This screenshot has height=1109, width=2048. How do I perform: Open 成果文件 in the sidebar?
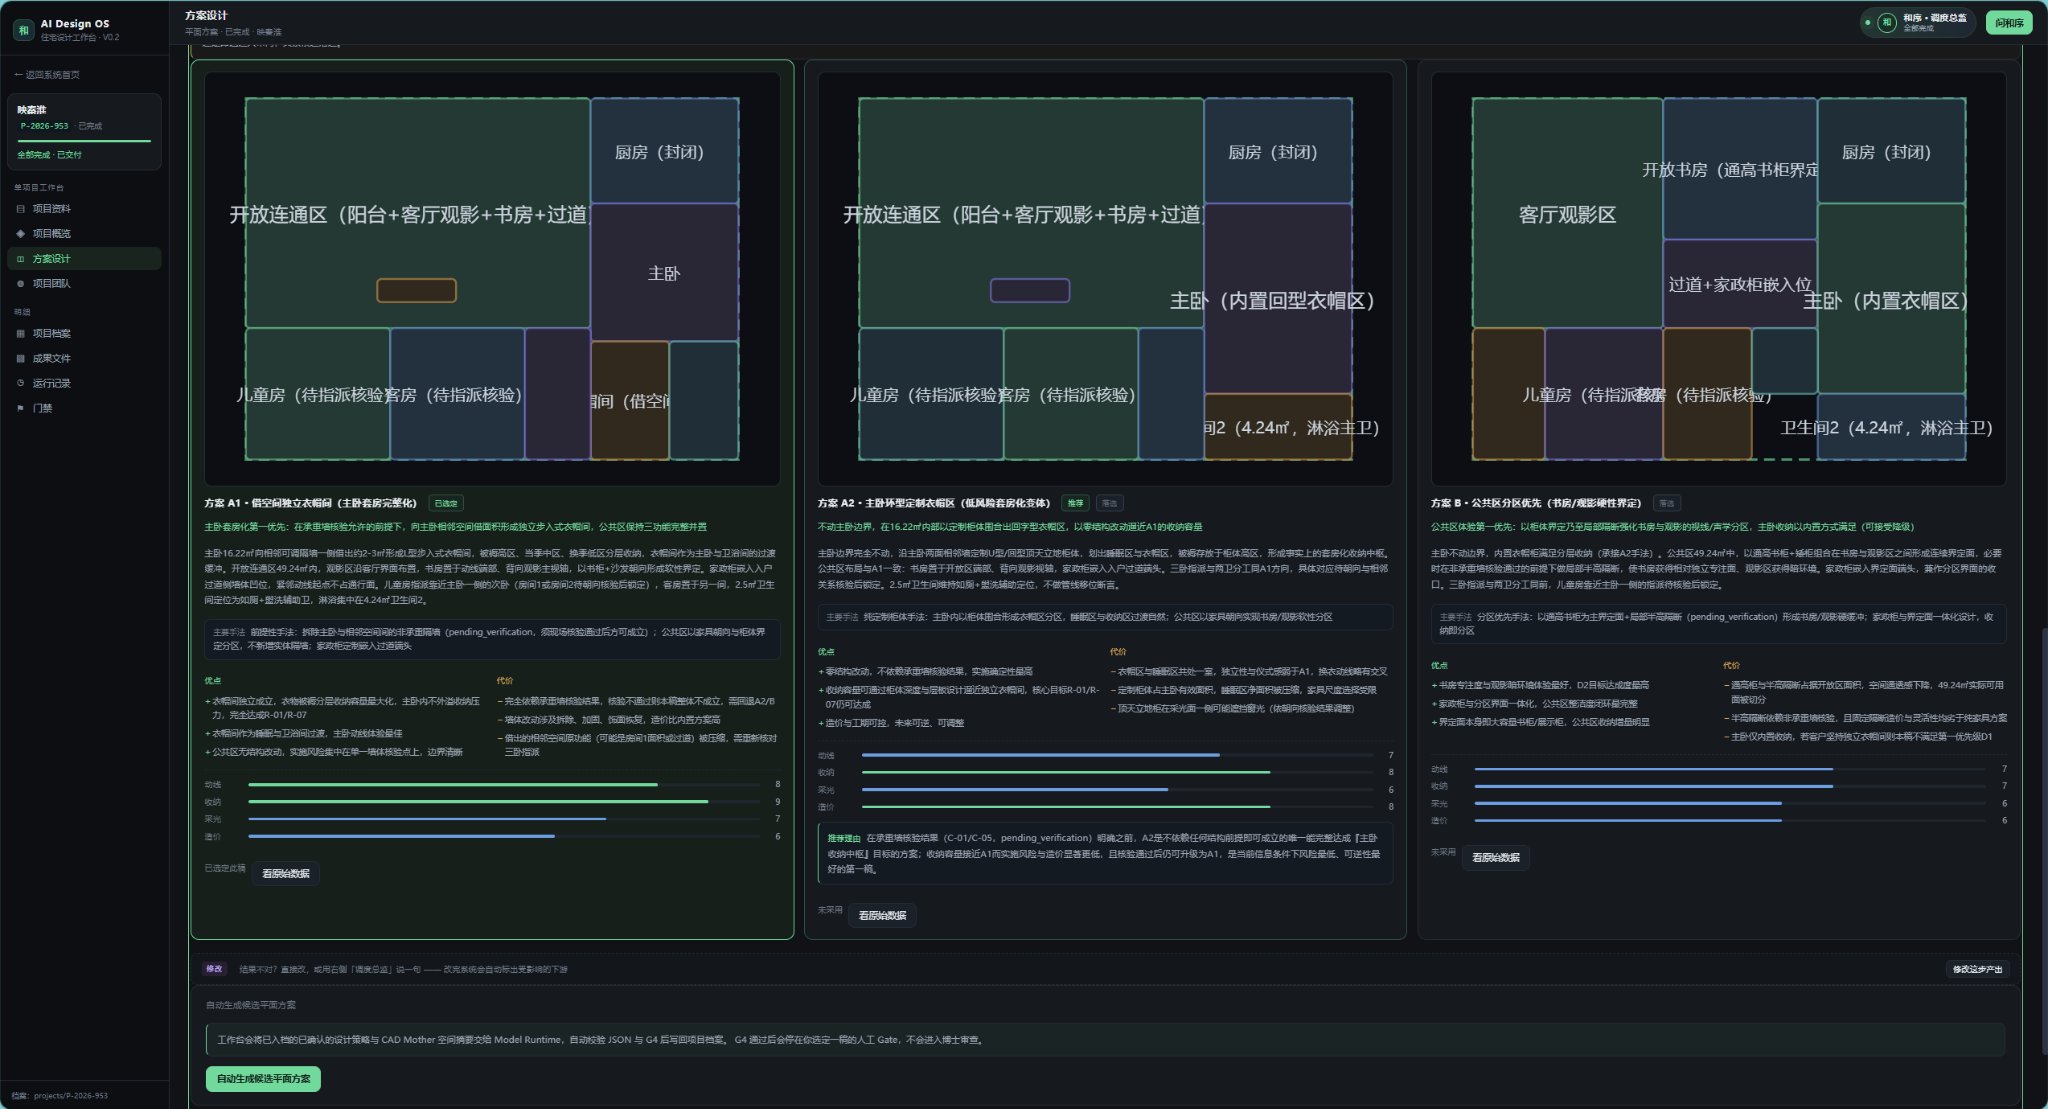pos(85,359)
